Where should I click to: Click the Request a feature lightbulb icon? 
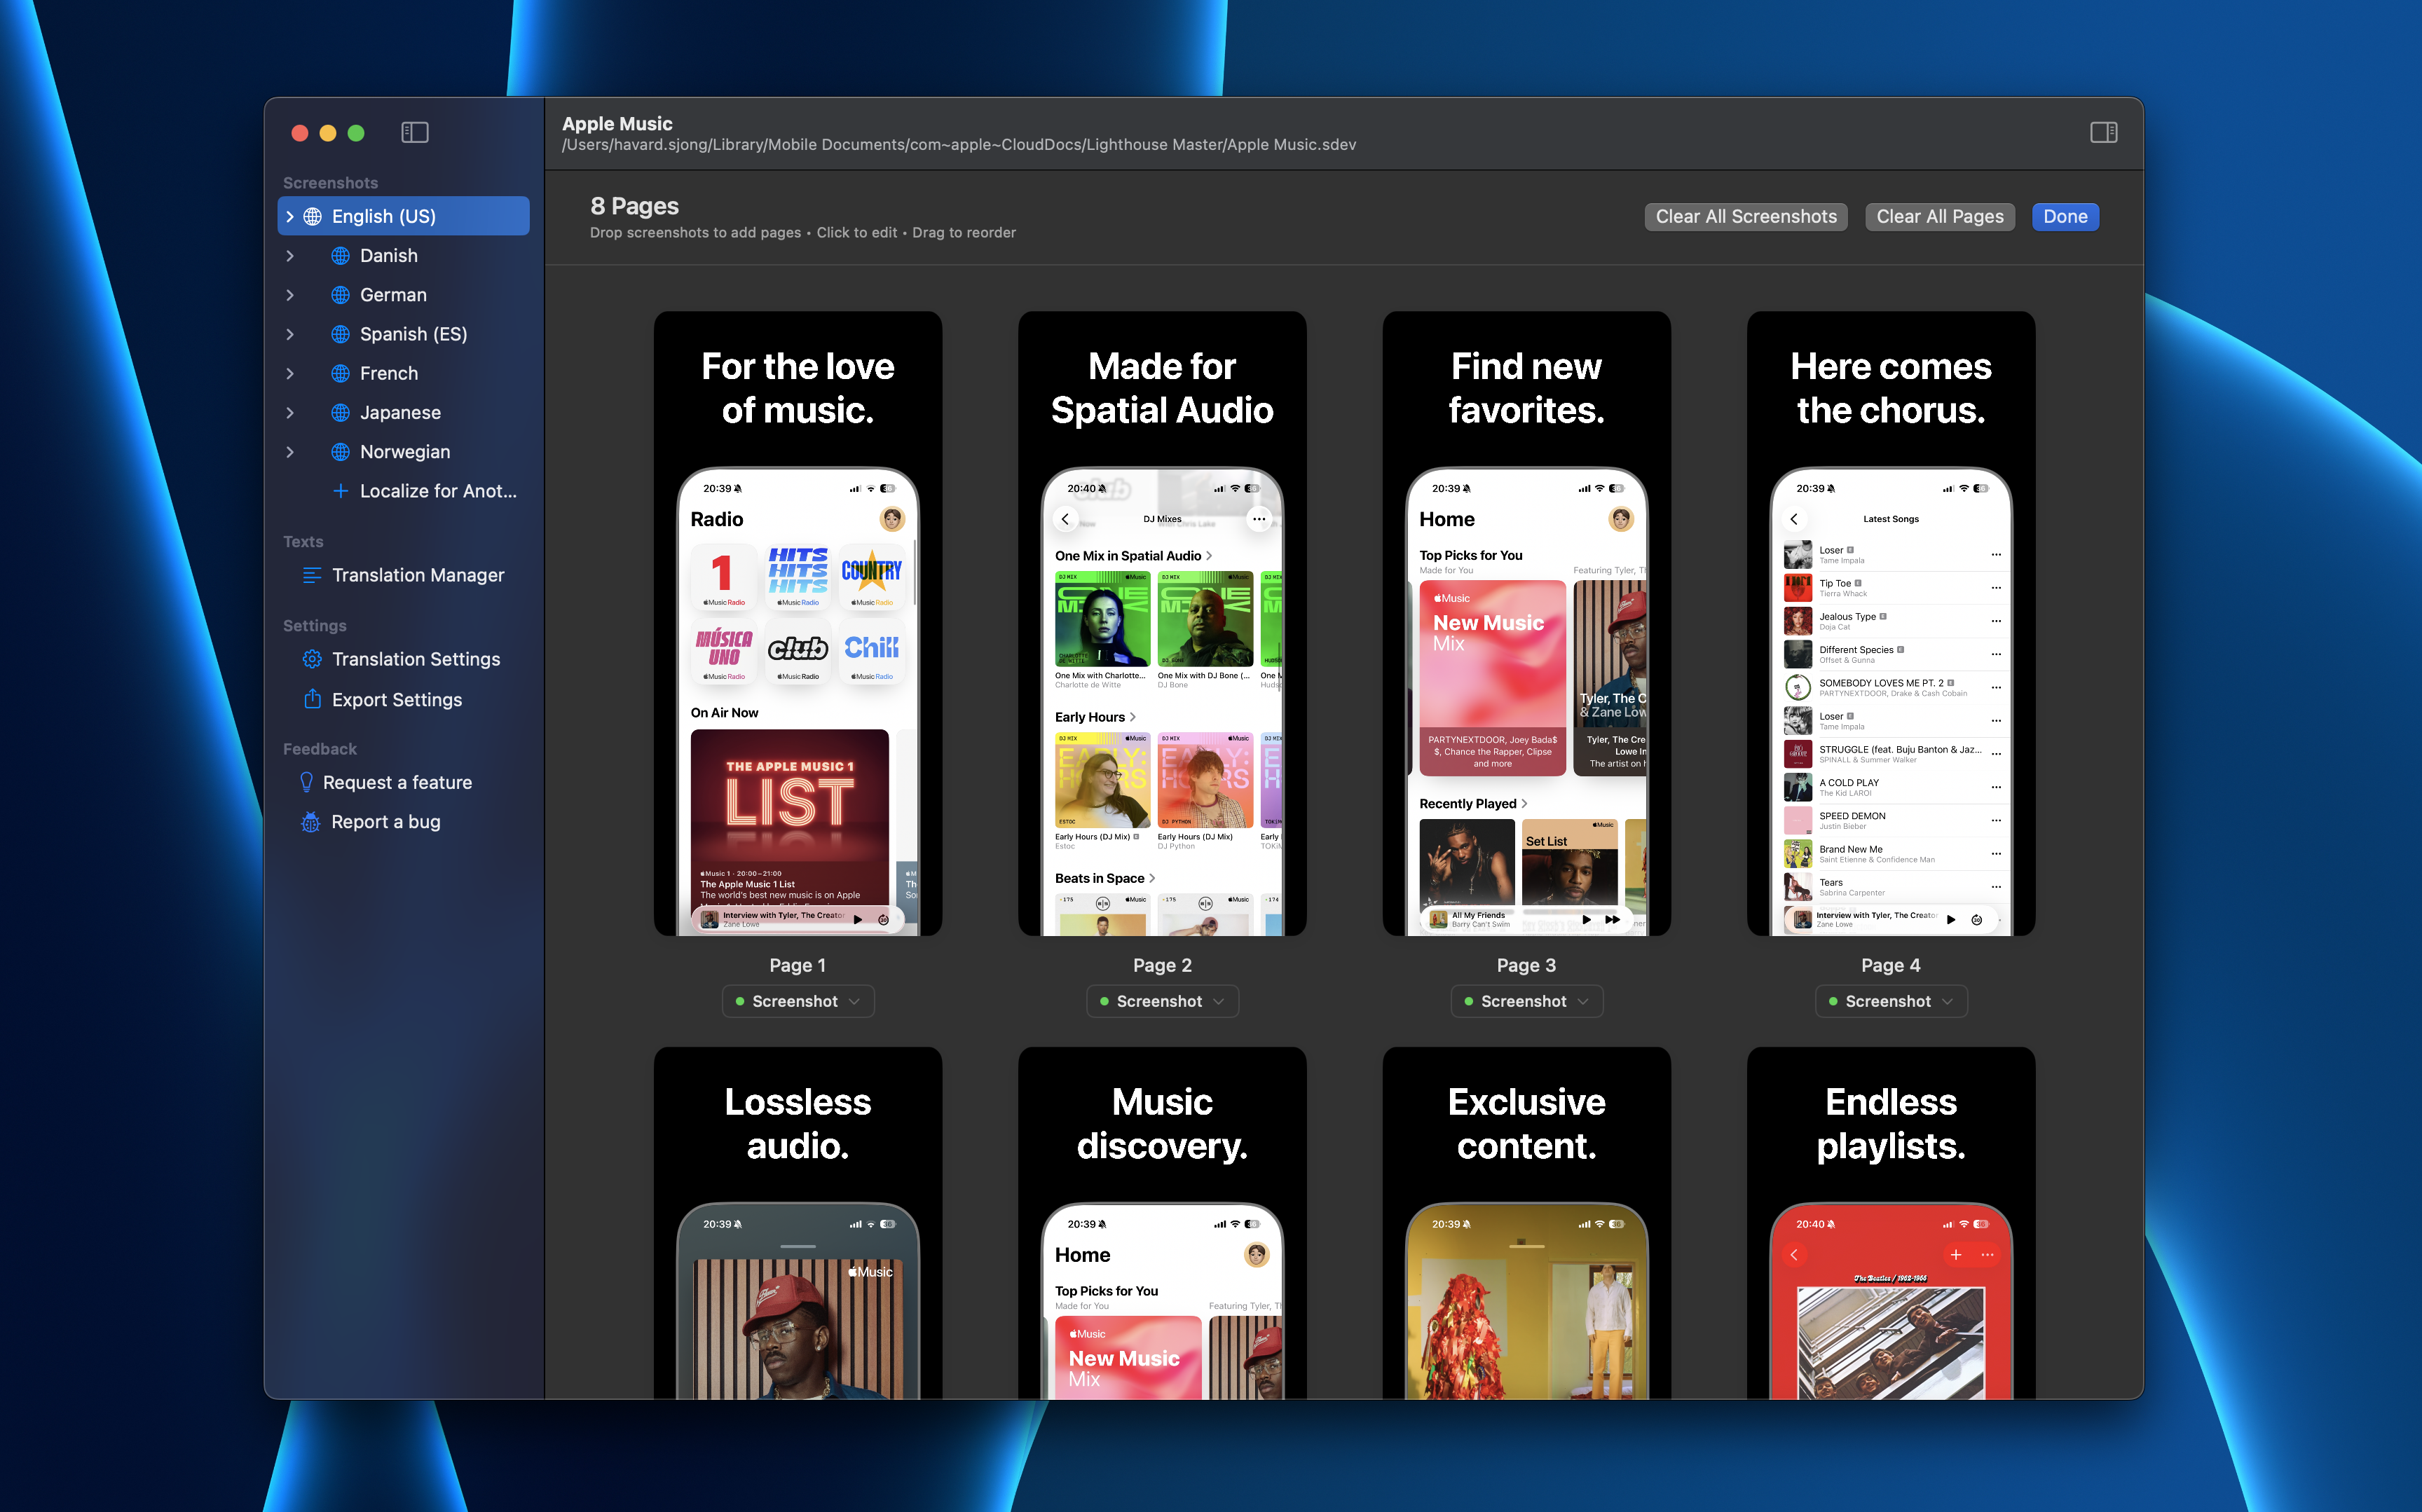[306, 782]
